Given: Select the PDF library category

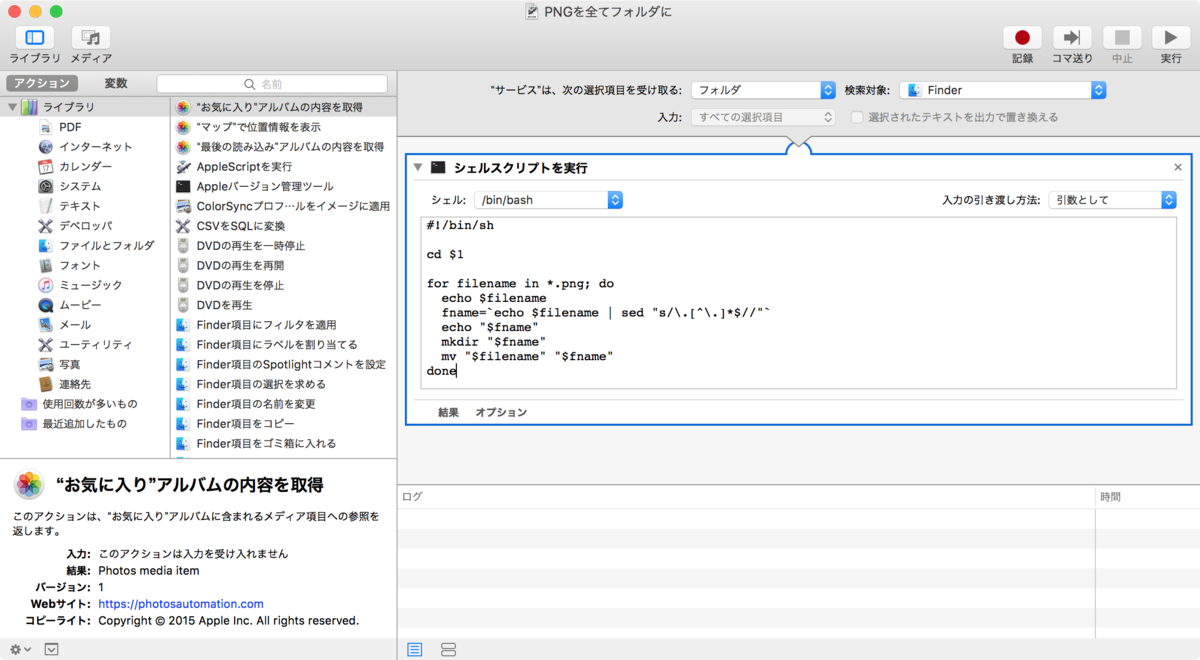Looking at the screenshot, I should (x=70, y=127).
